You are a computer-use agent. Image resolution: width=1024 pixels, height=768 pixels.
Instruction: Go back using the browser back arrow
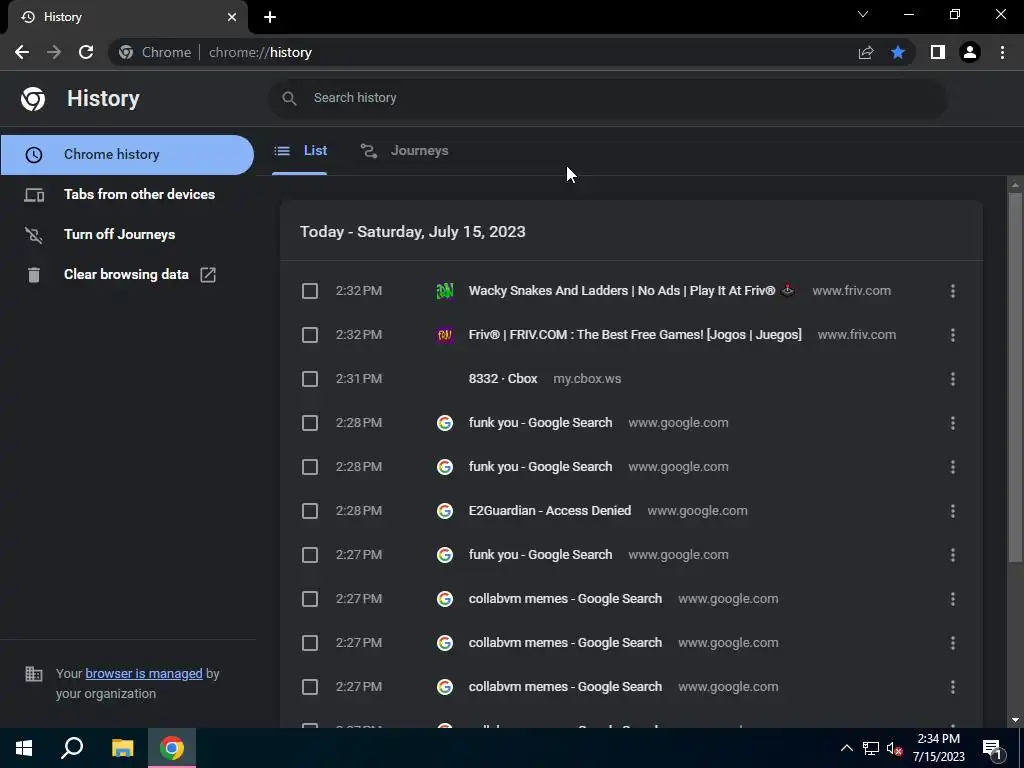22,52
